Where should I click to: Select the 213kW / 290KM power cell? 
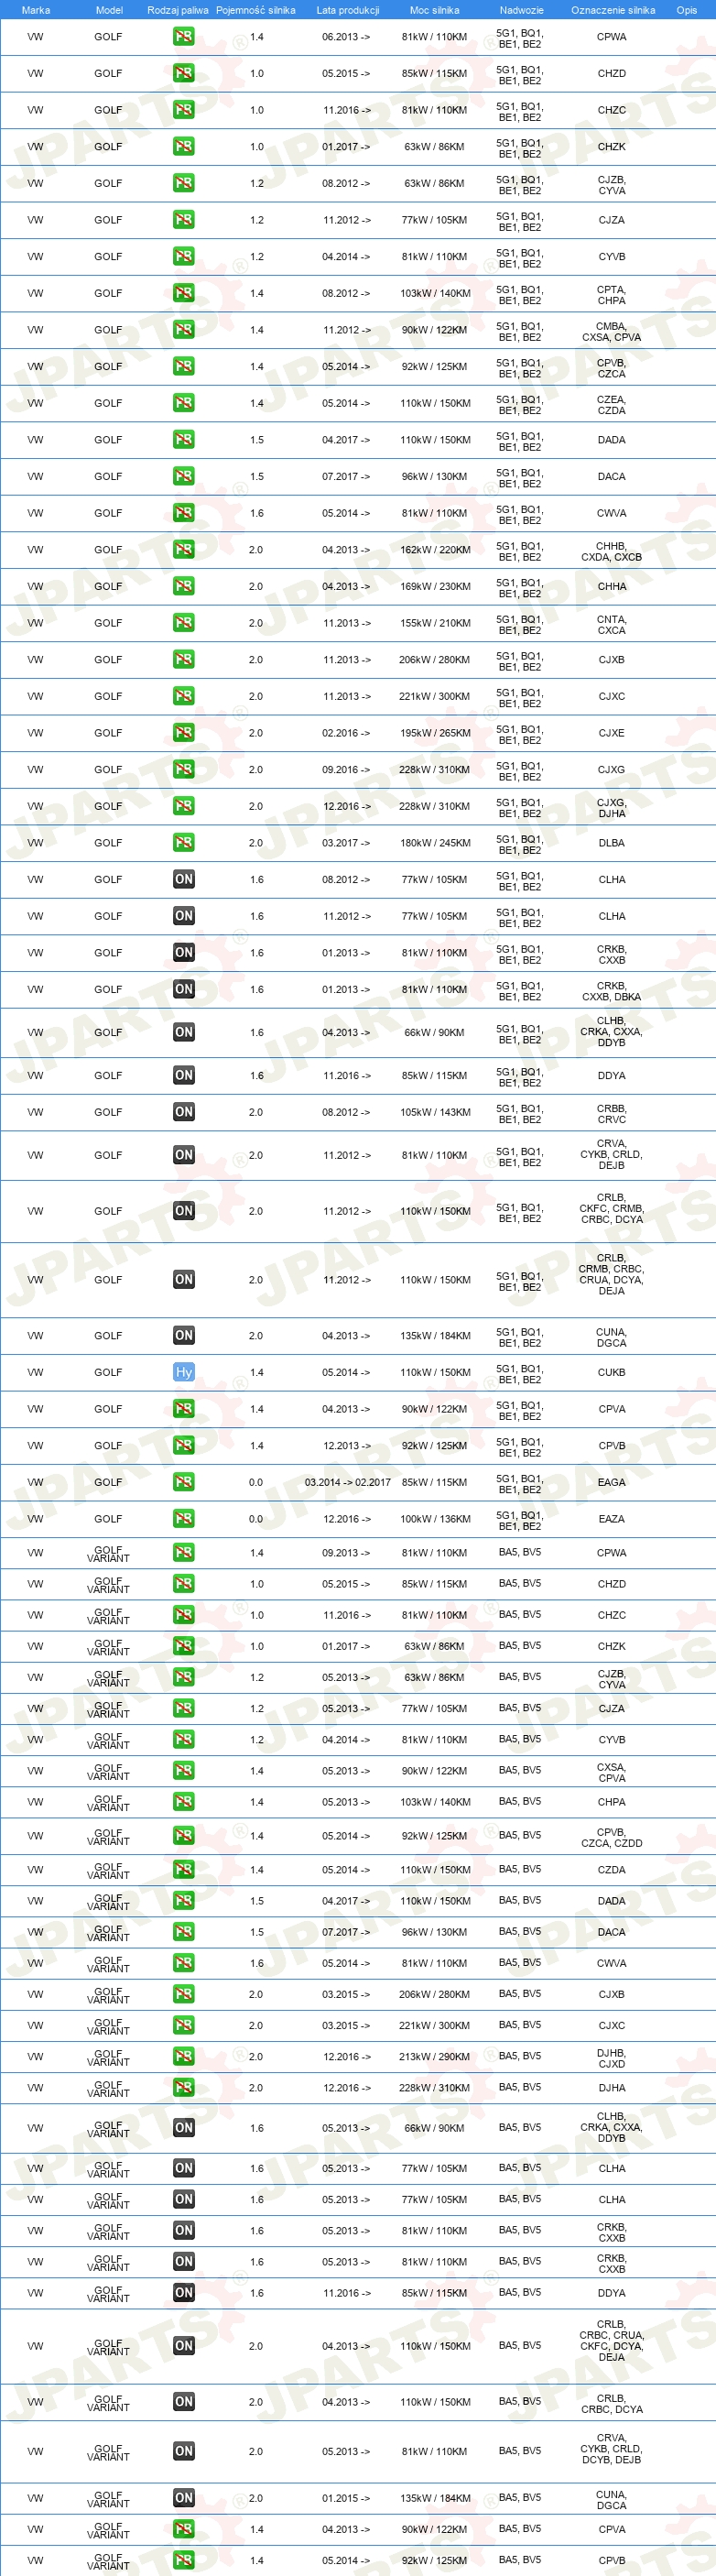(x=435, y=2056)
